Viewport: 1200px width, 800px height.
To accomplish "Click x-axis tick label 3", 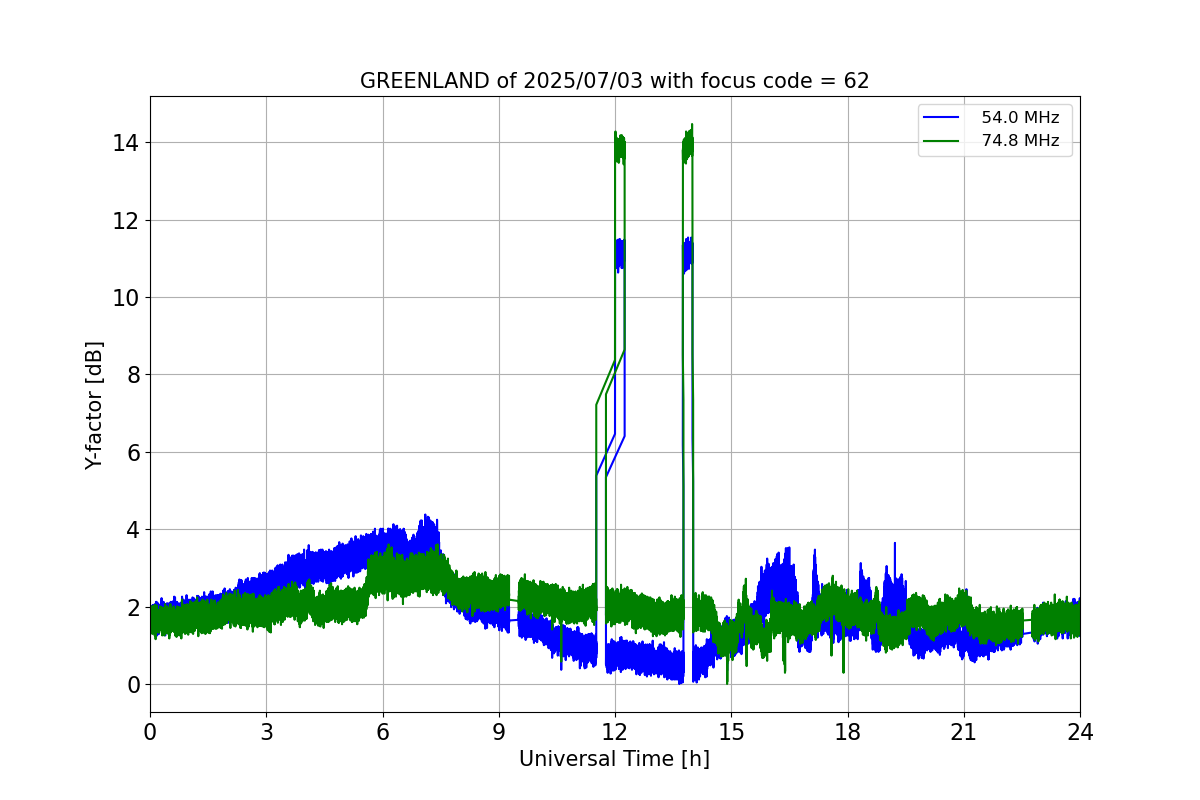I will coord(266,732).
